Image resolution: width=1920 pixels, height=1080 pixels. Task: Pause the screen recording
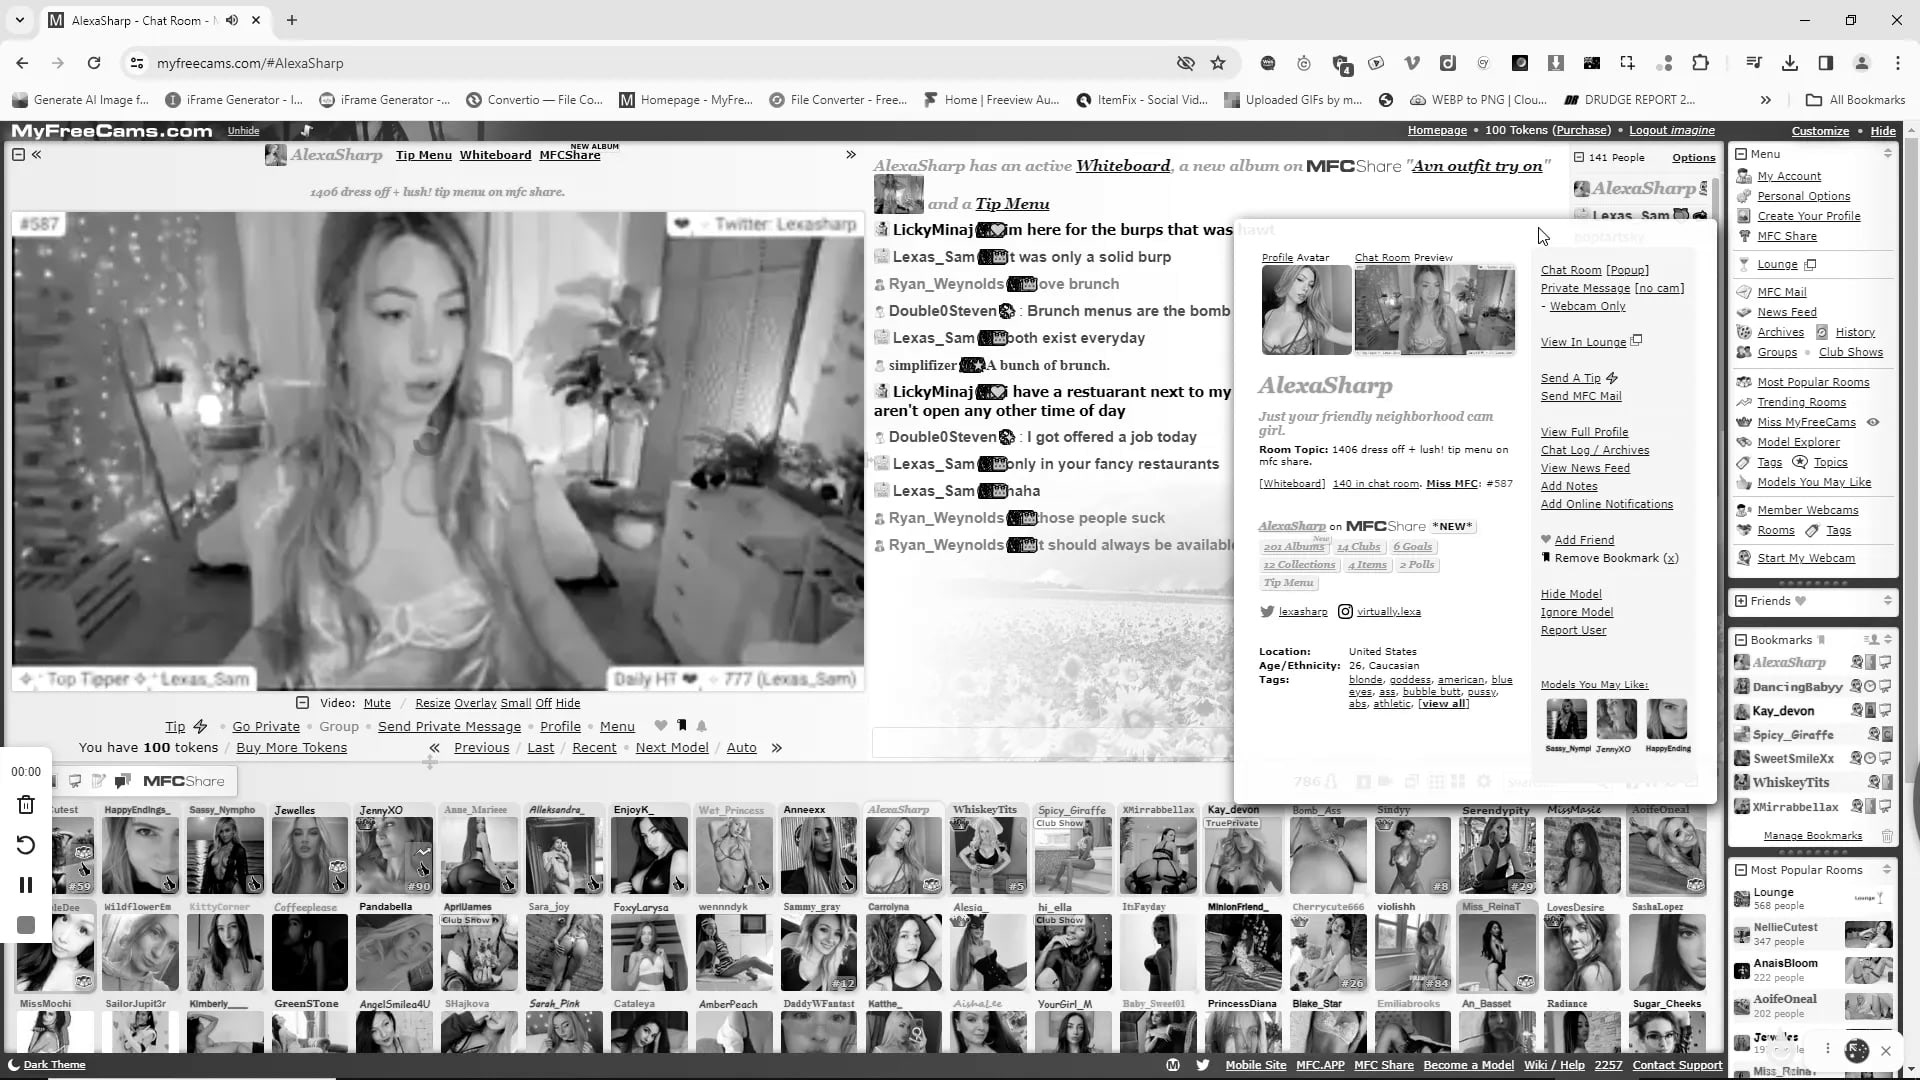26,885
